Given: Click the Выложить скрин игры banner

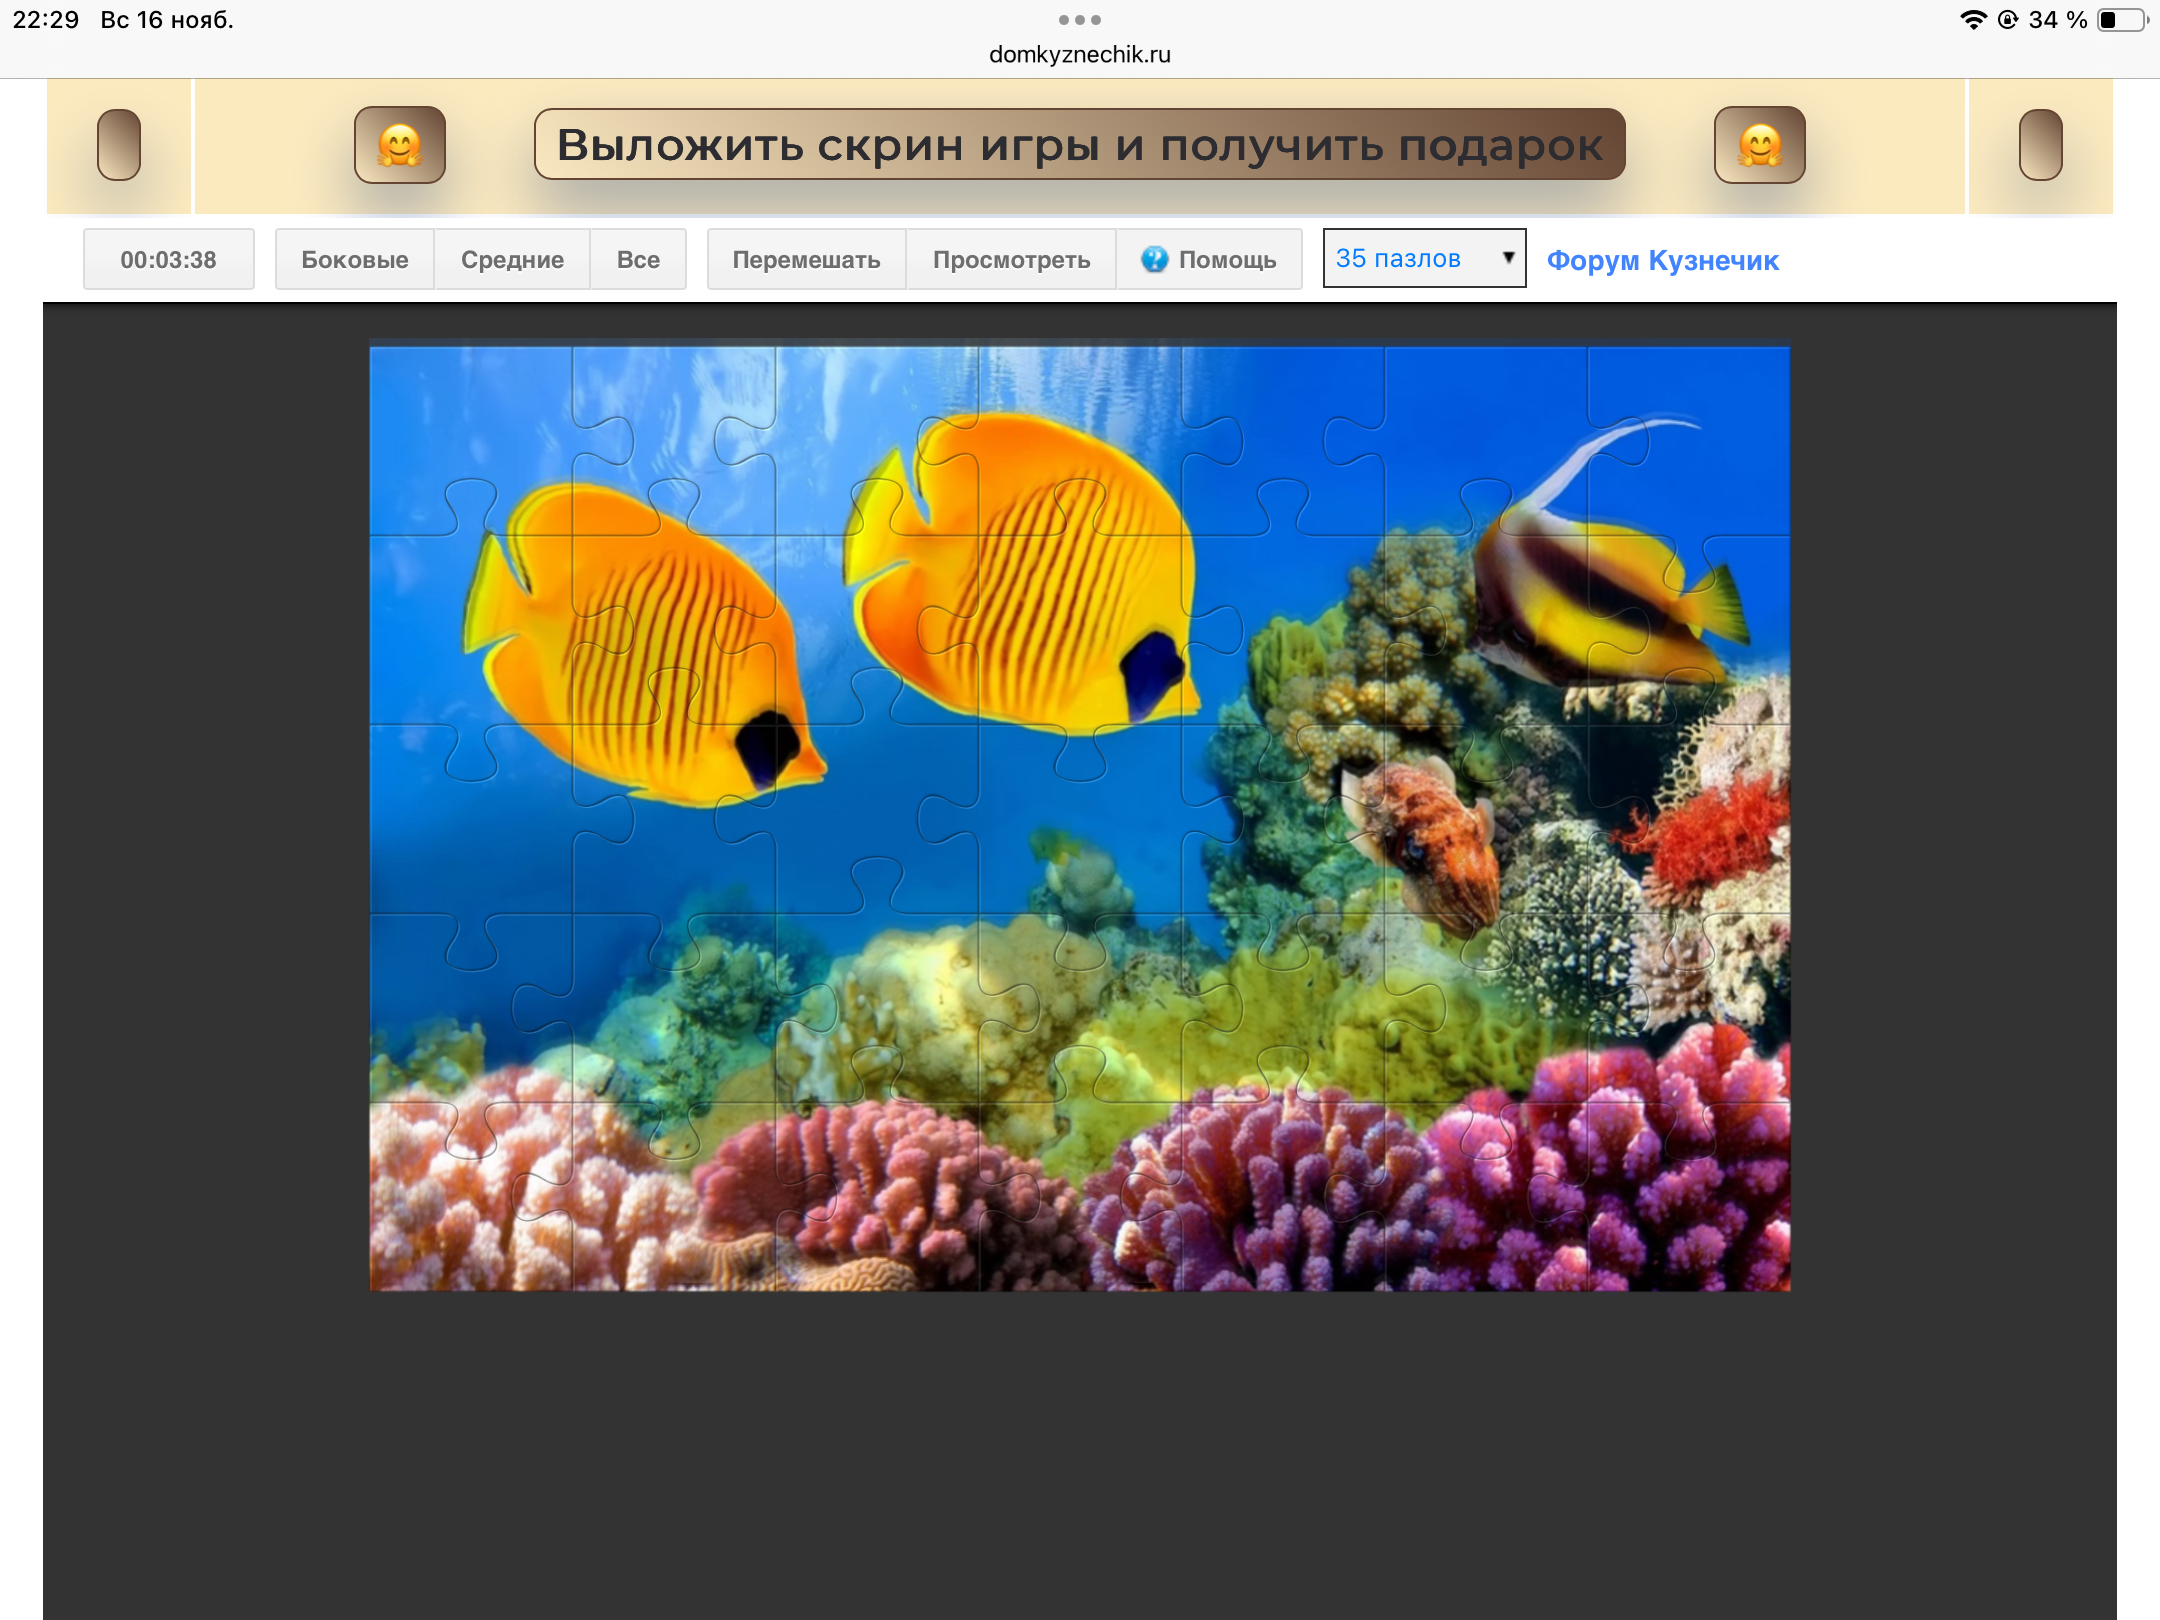Looking at the screenshot, I should pos(1079,145).
